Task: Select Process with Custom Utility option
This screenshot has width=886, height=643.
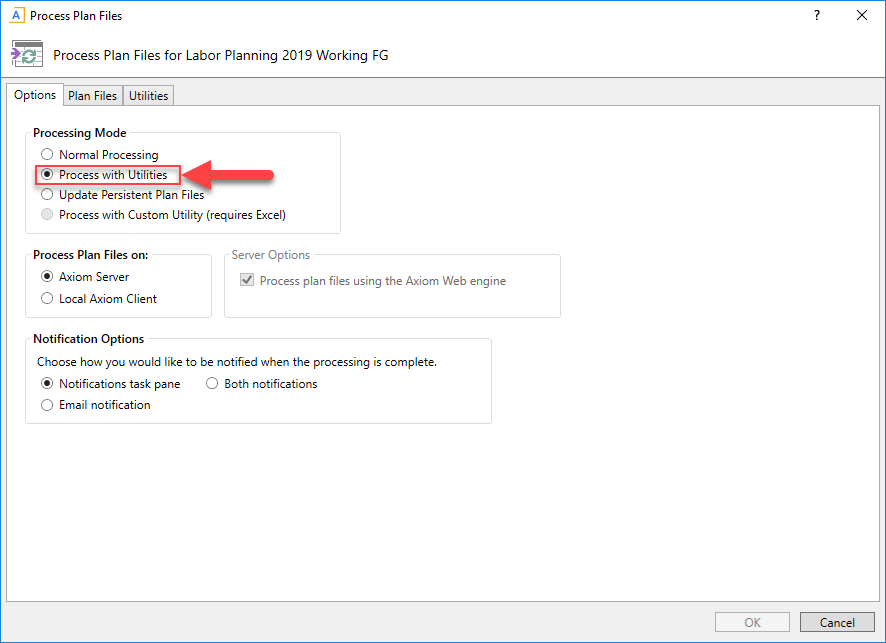Action: coord(47,215)
